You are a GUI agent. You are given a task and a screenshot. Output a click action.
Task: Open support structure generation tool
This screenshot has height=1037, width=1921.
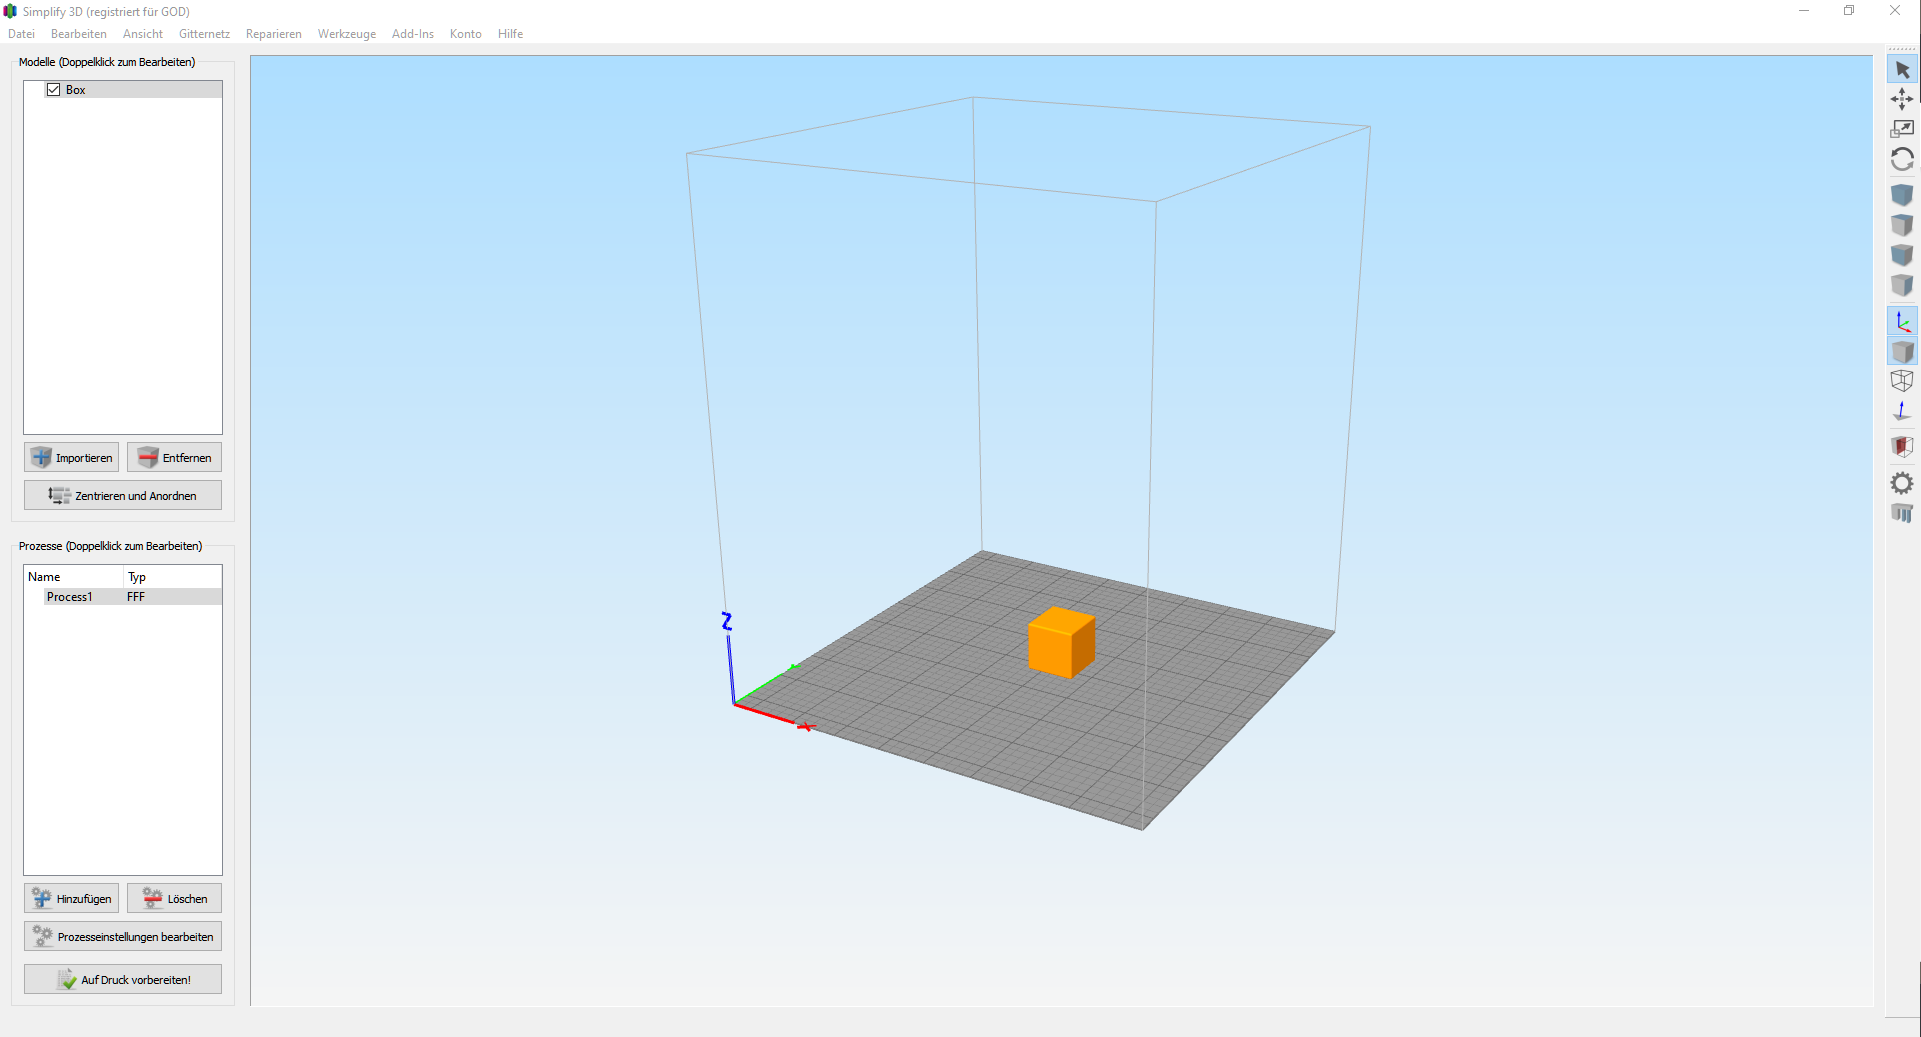coord(1902,513)
